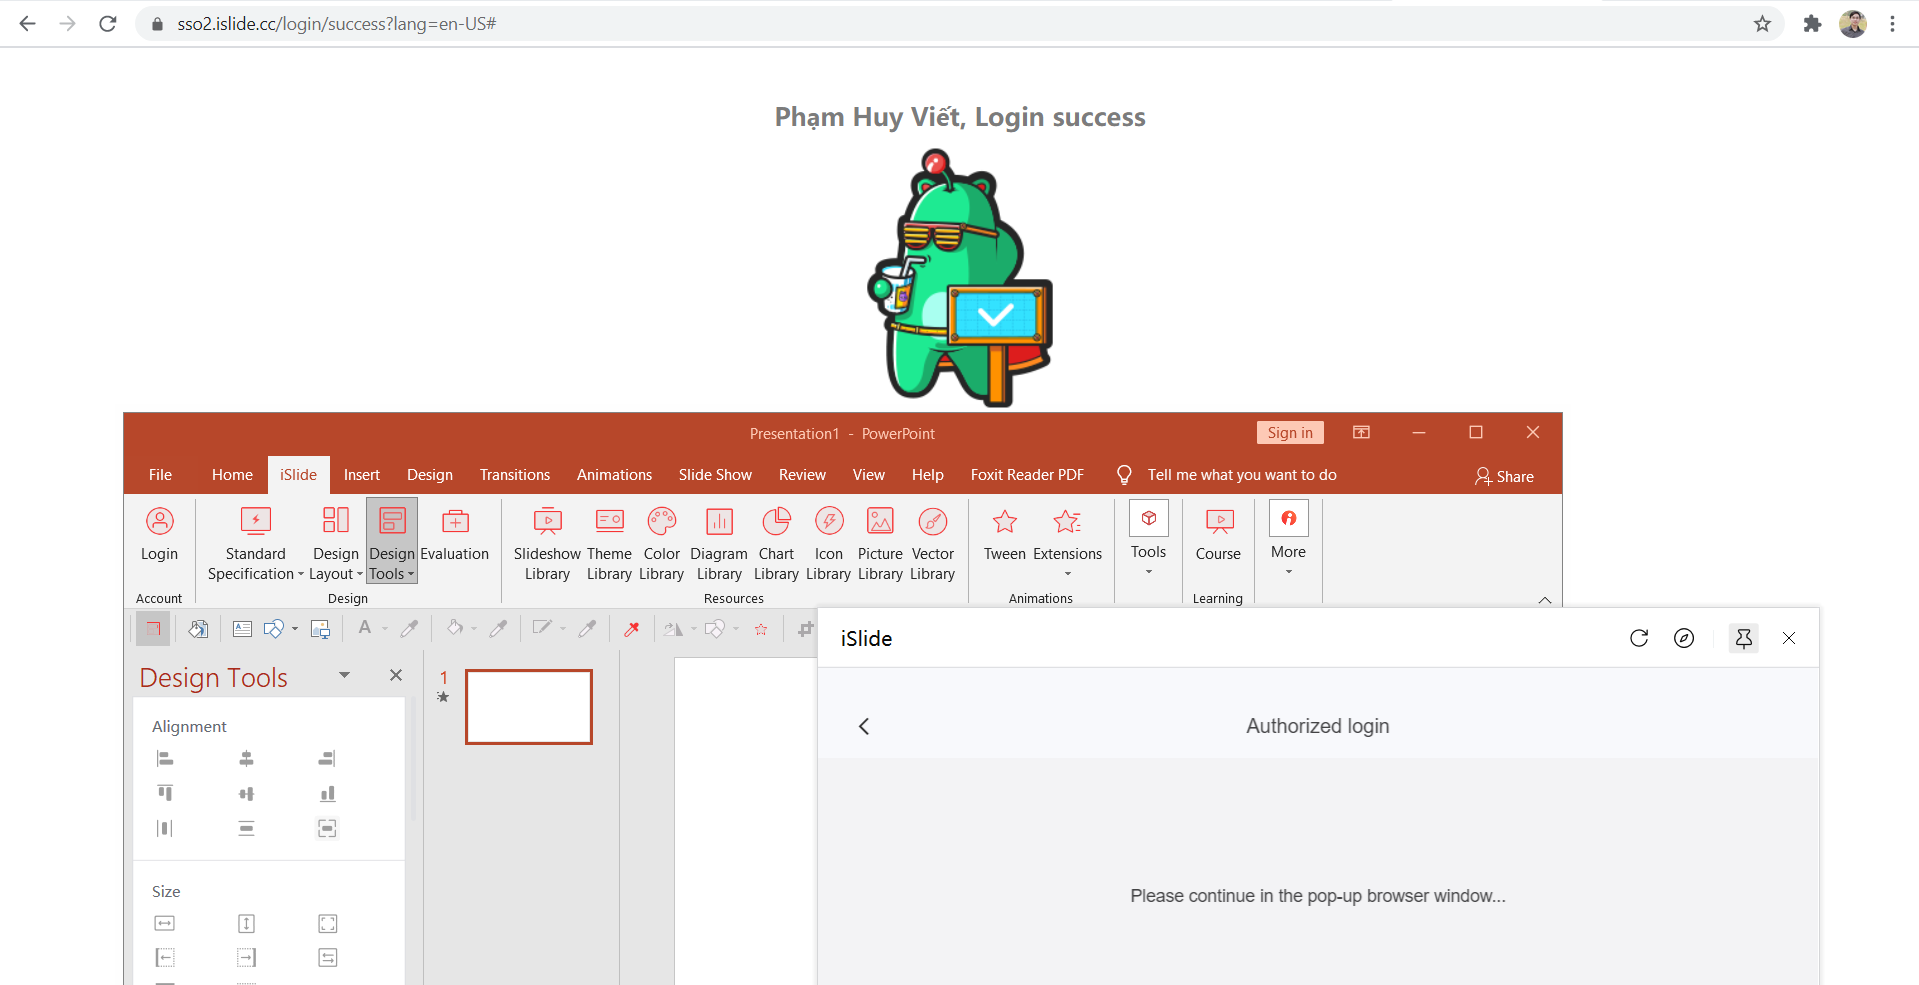Bookmark this page with star icon
The height and width of the screenshot is (985, 1919).
(x=1762, y=24)
